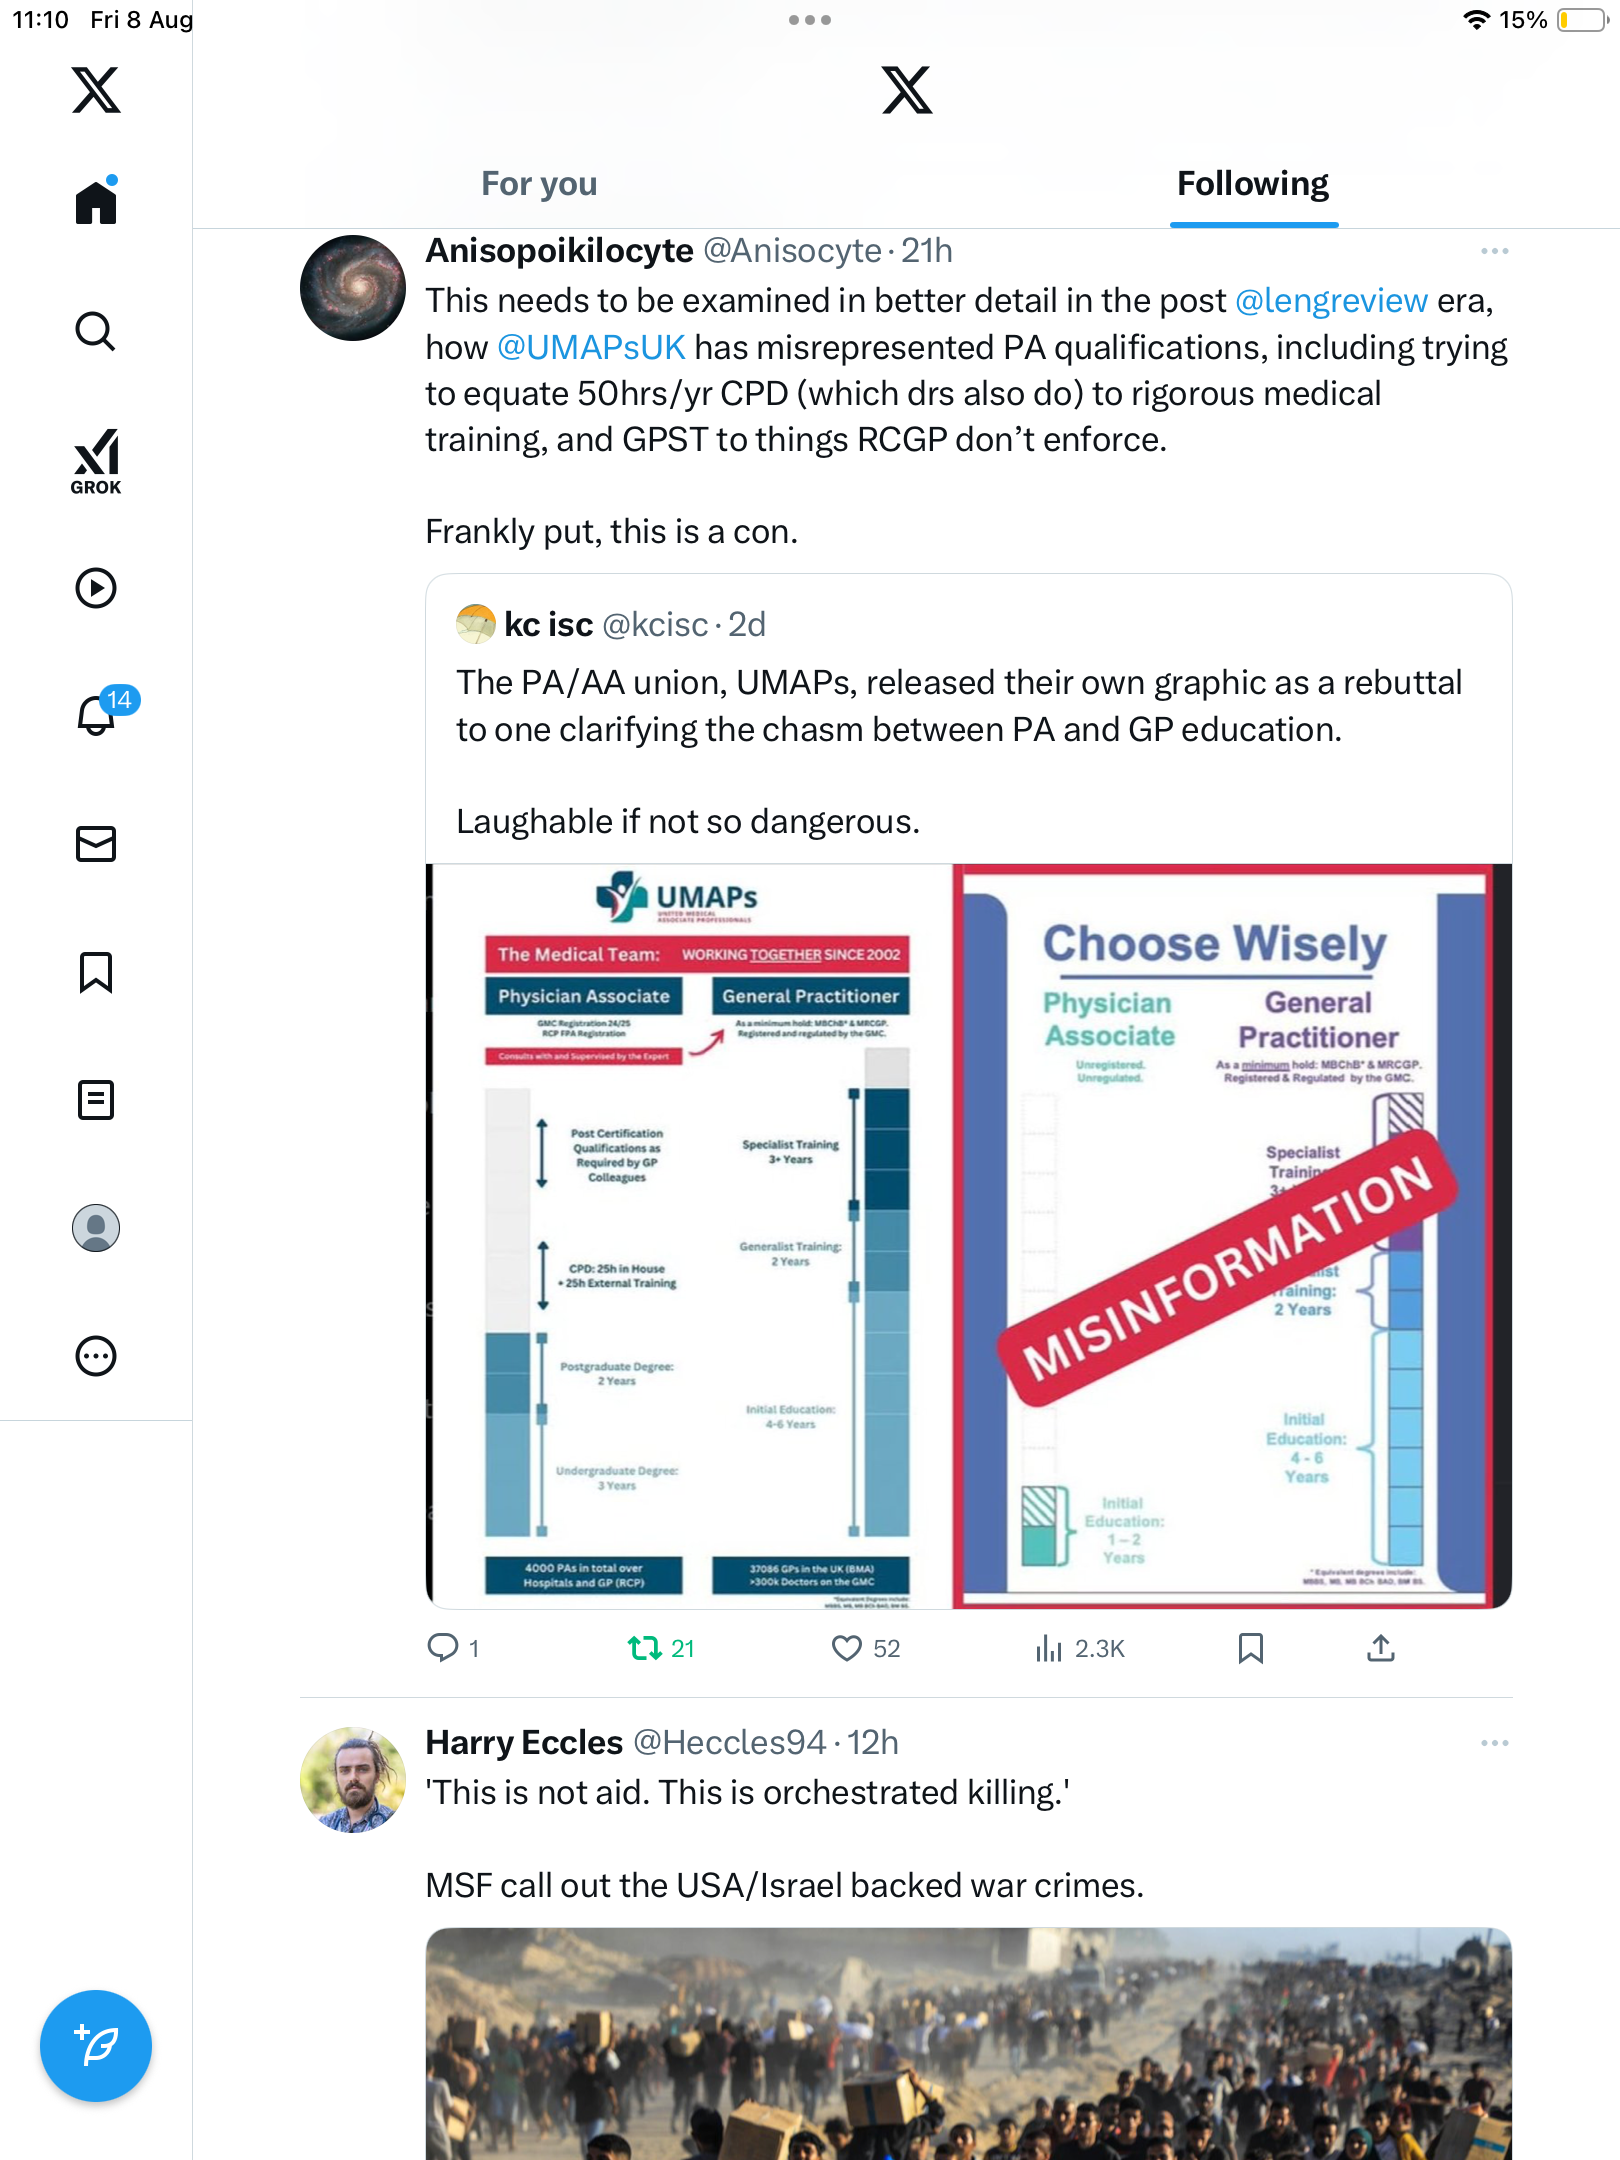Select the Following tab
The height and width of the screenshot is (2160, 1620).
click(x=1253, y=184)
